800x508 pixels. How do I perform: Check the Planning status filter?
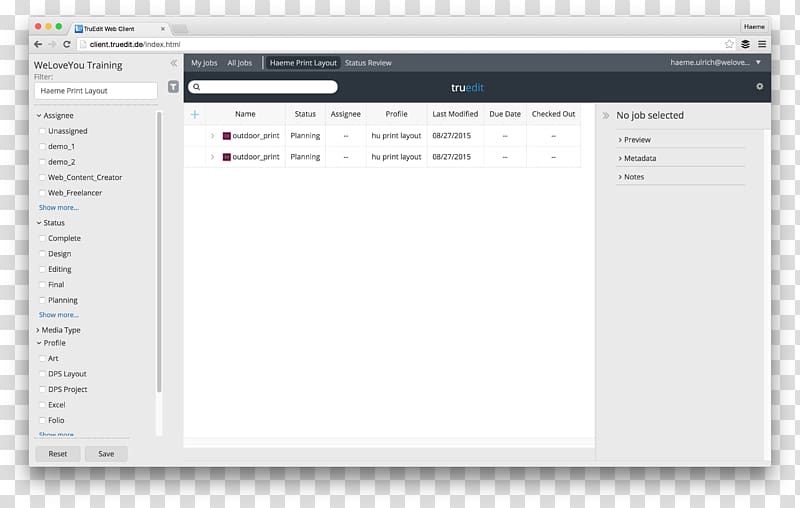coord(42,300)
